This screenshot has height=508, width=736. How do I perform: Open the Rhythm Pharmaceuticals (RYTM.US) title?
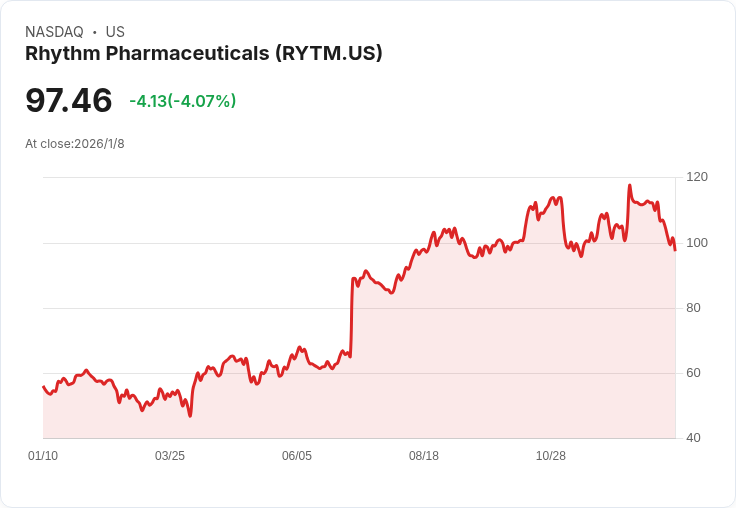tap(204, 54)
